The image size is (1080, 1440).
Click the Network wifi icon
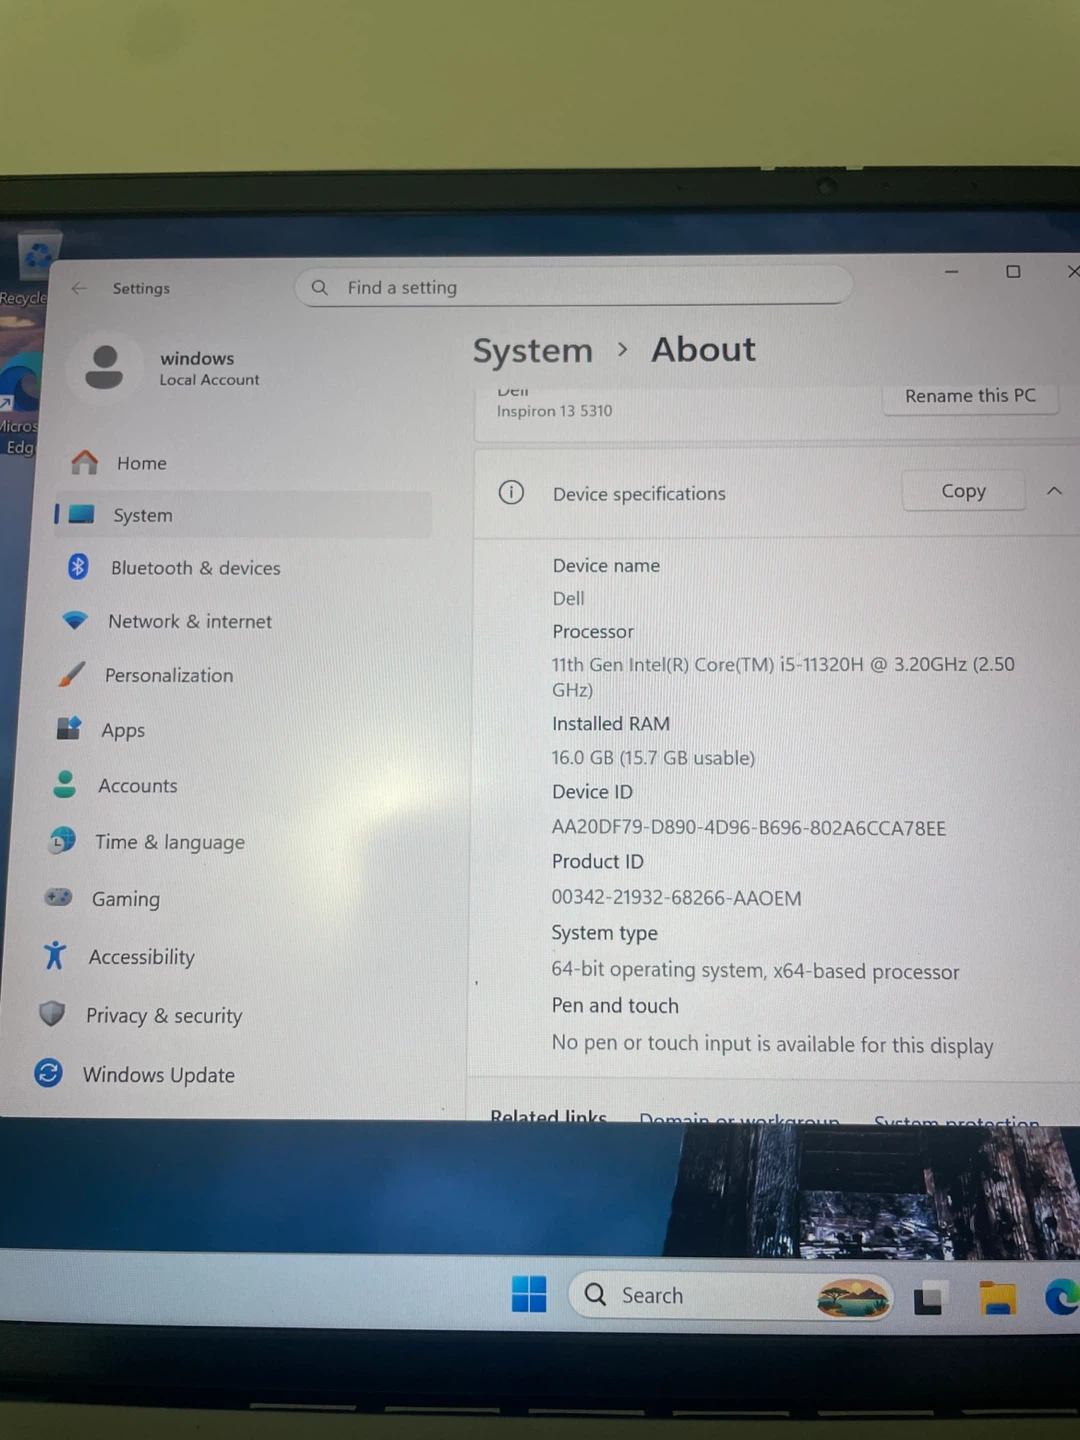pos(75,620)
